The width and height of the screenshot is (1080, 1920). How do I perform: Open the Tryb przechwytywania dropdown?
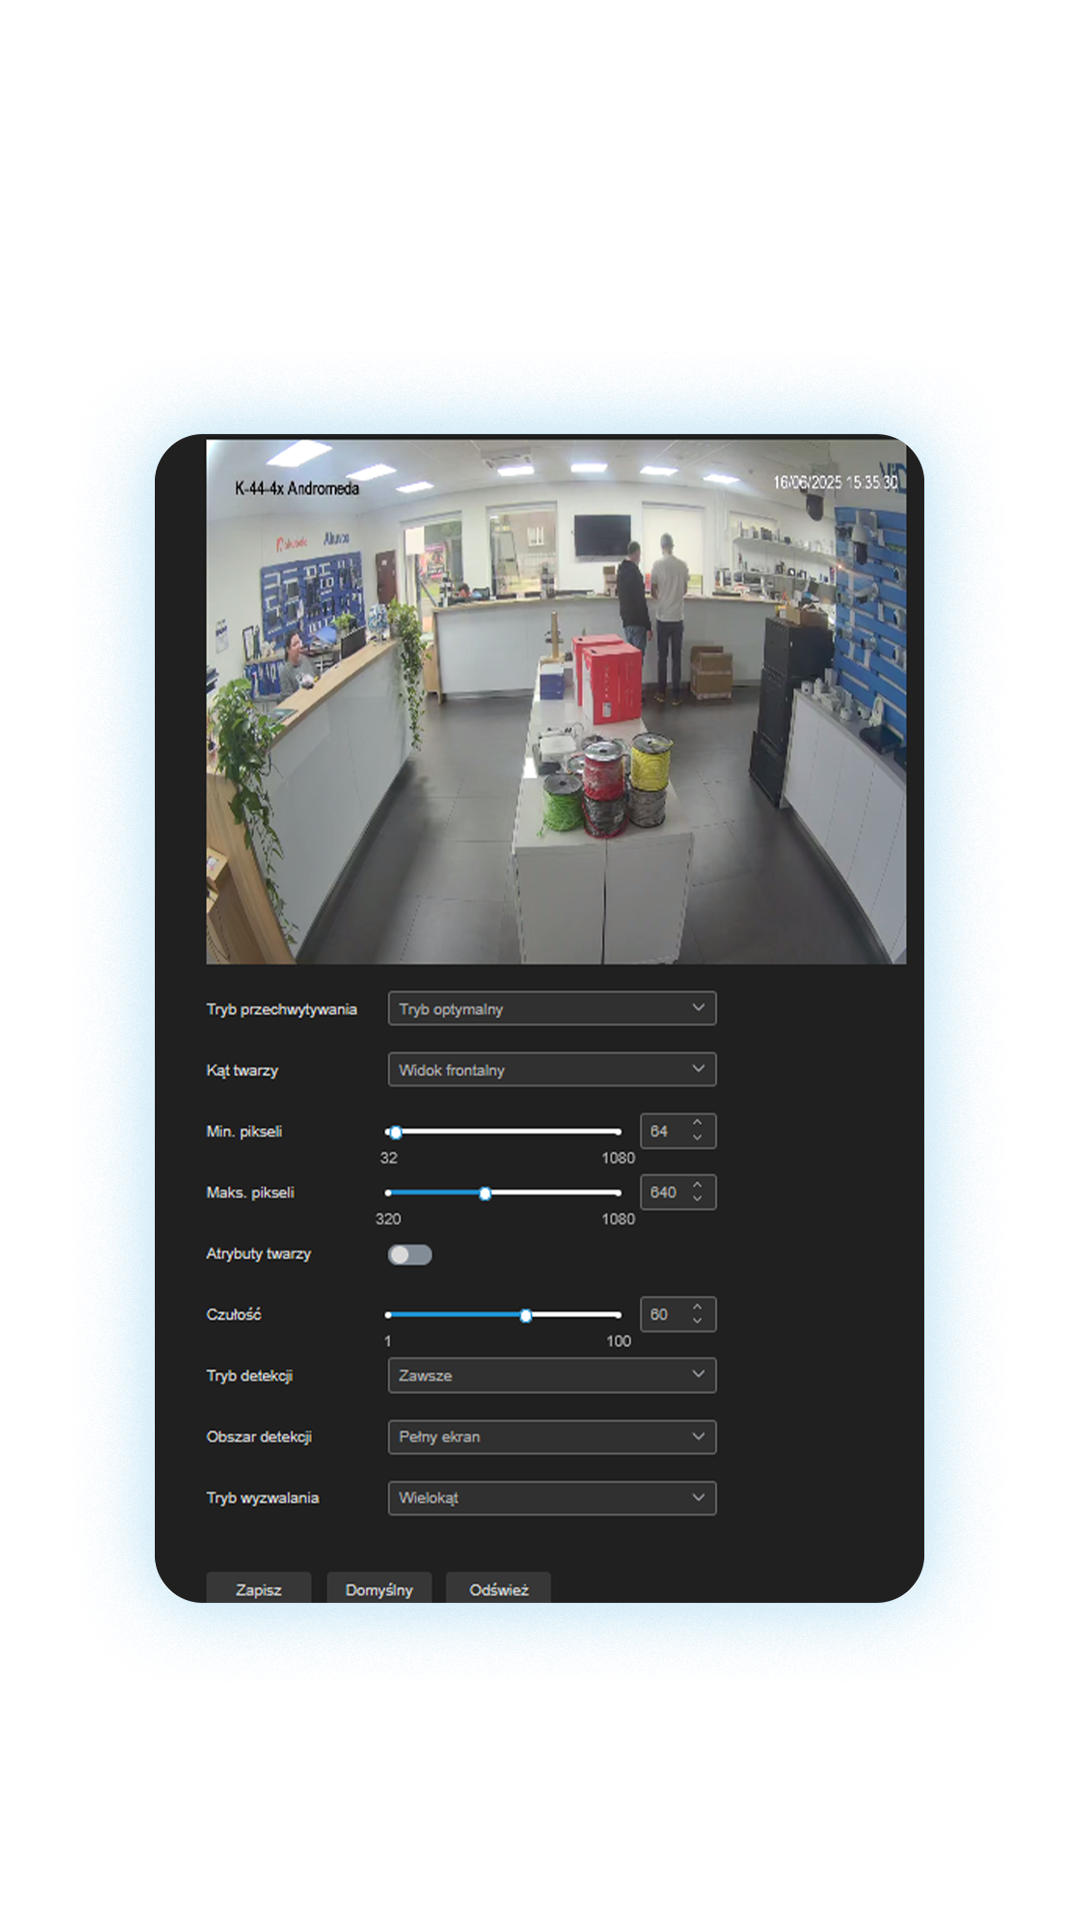point(551,1008)
